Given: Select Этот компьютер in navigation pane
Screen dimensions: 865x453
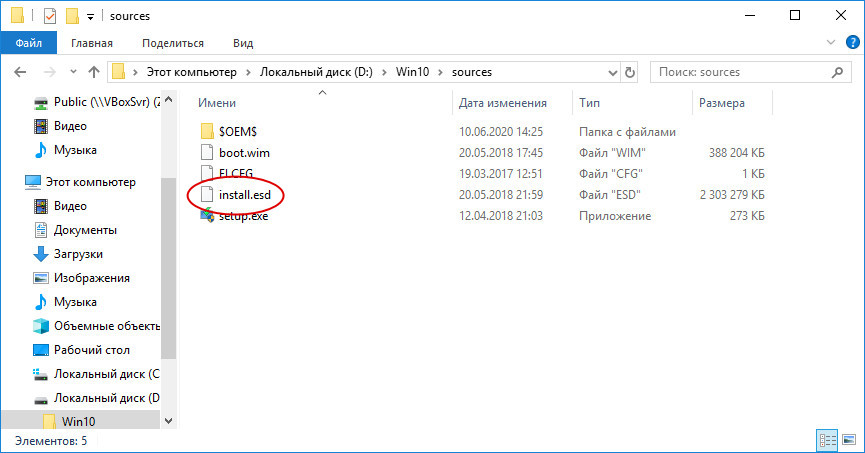Looking at the screenshot, I should [x=90, y=182].
